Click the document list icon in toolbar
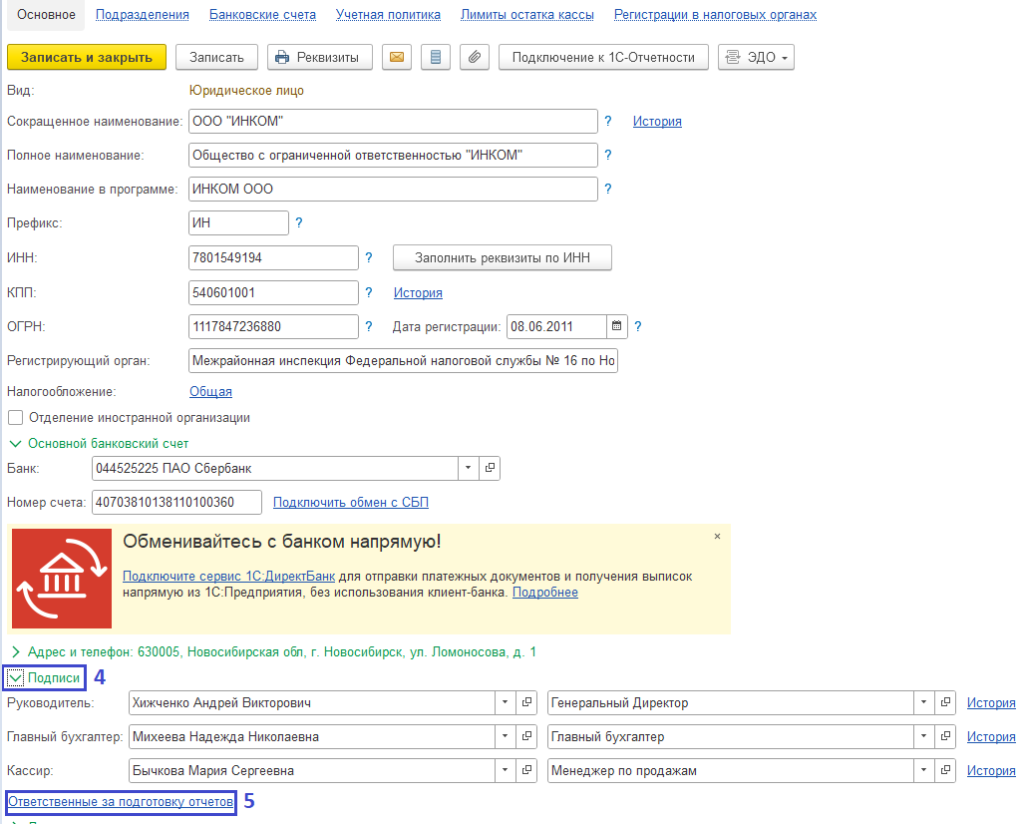This screenshot has width=1024, height=824. pyautogui.click(x=435, y=57)
